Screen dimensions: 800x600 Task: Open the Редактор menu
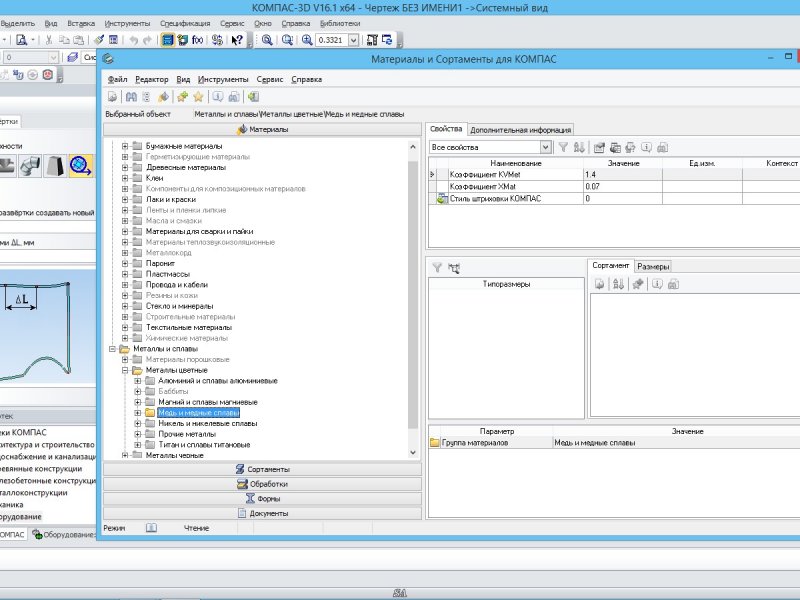tap(152, 80)
